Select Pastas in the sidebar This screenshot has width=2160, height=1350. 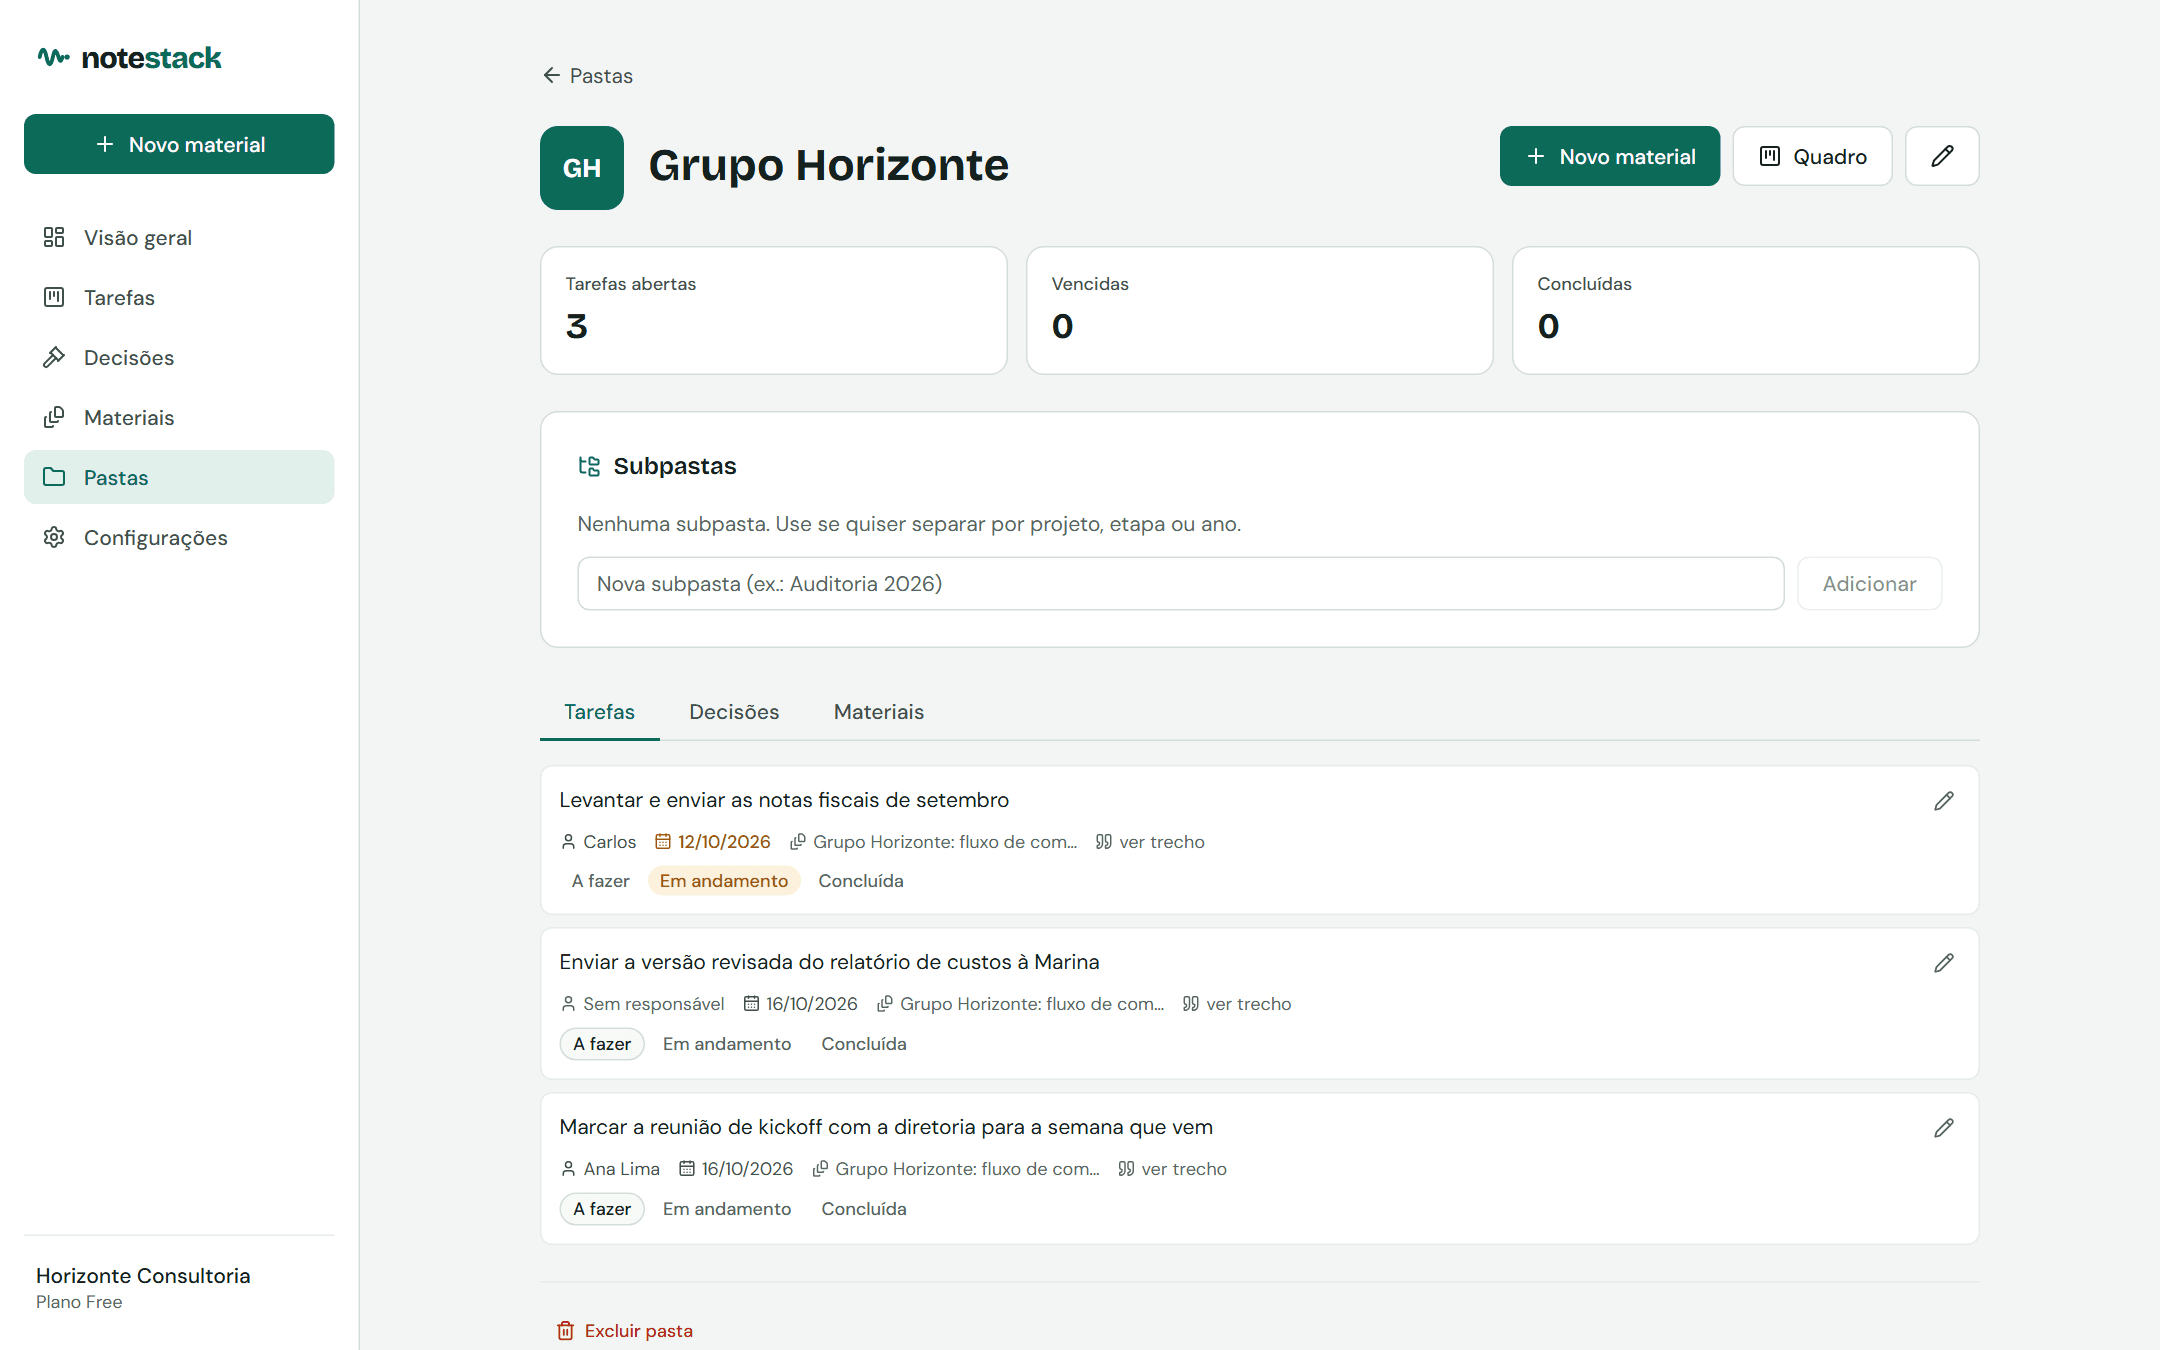179,477
